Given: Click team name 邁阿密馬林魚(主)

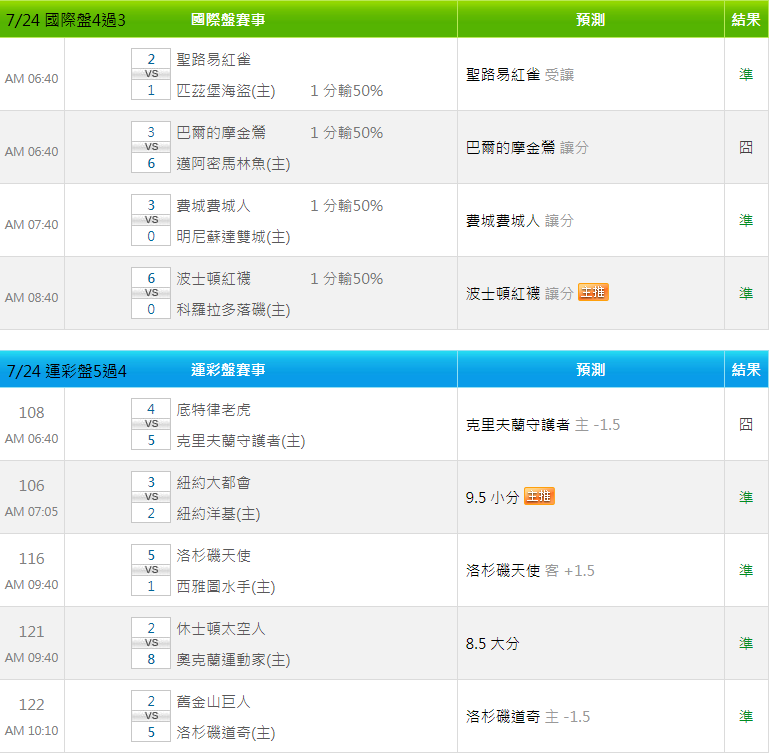Looking at the screenshot, I should (233, 164).
